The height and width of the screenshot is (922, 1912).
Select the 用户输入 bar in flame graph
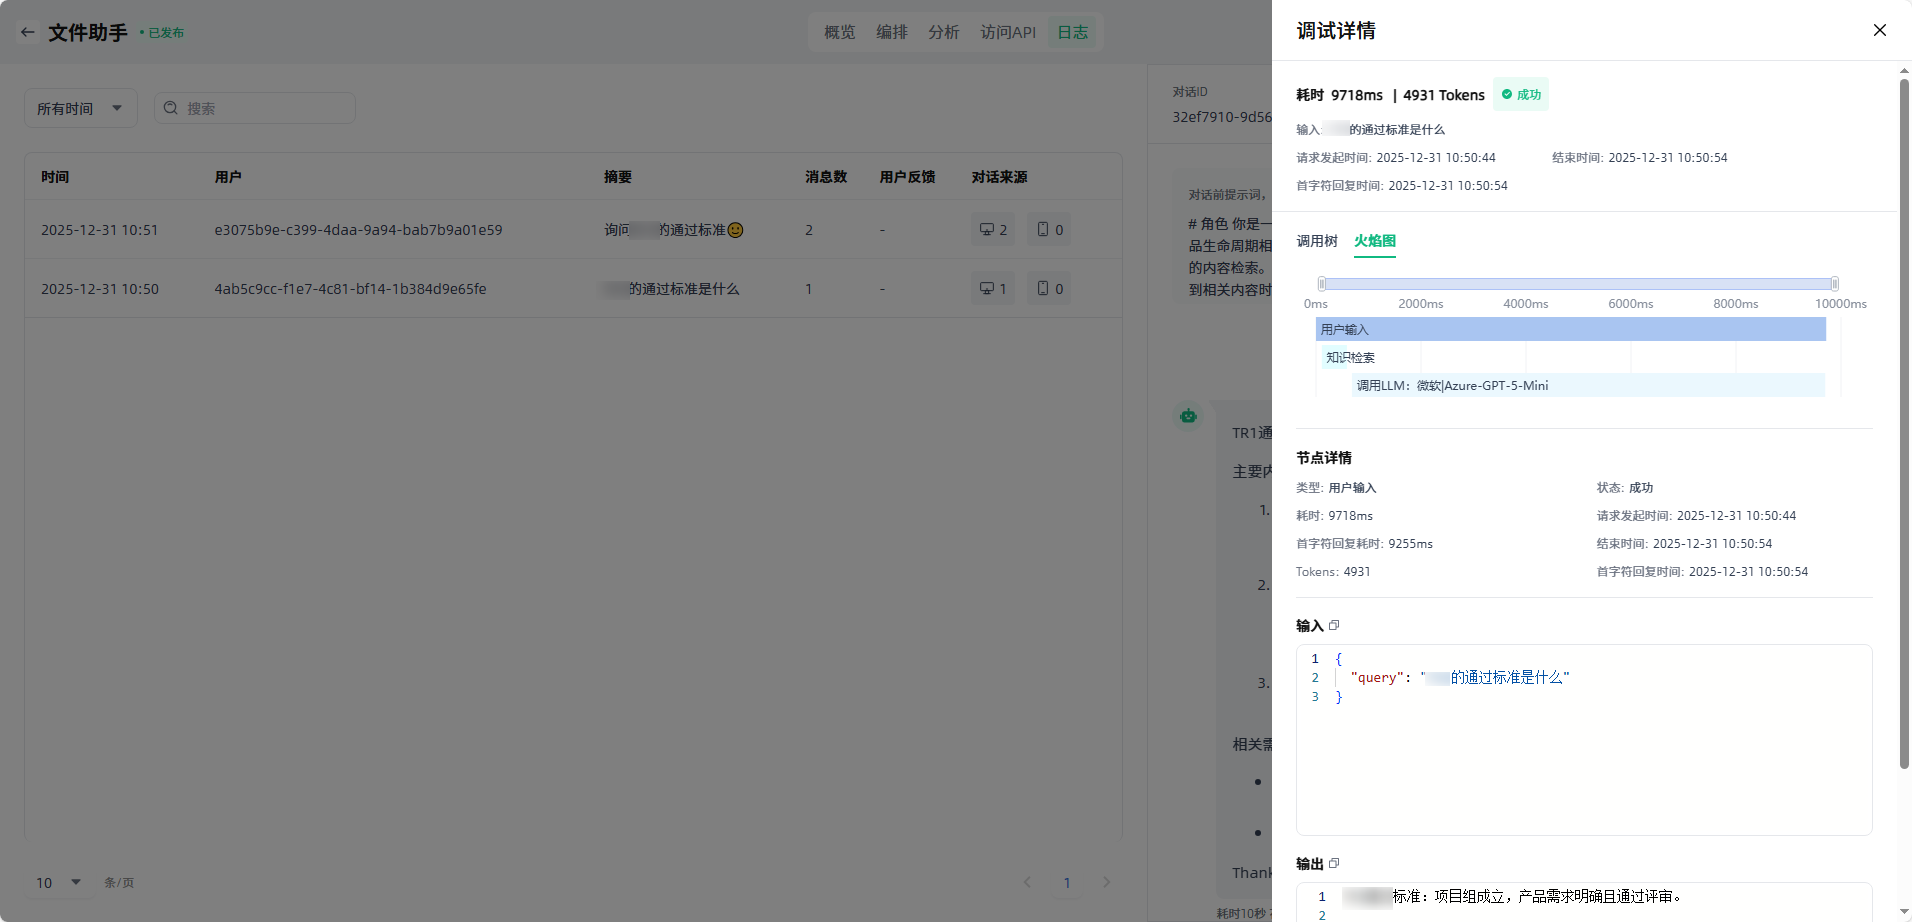(1570, 329)
